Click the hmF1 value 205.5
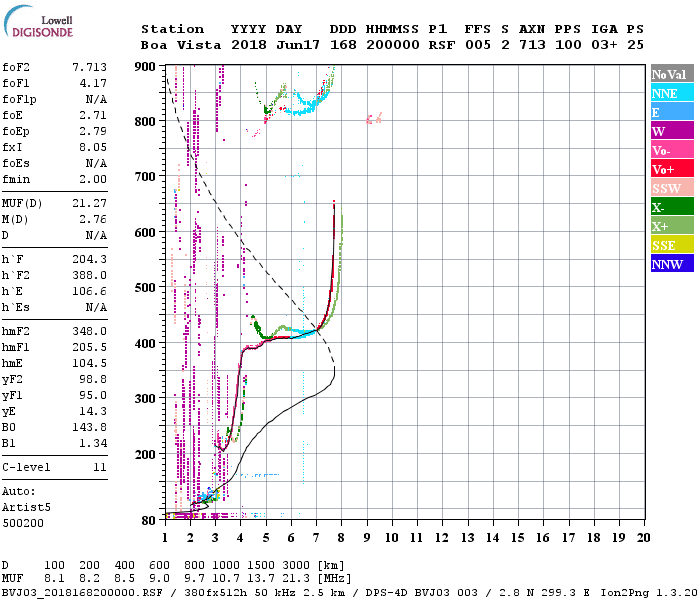This screenshot has height=600, width=700. pyautogui.click(x=90, y=347)
